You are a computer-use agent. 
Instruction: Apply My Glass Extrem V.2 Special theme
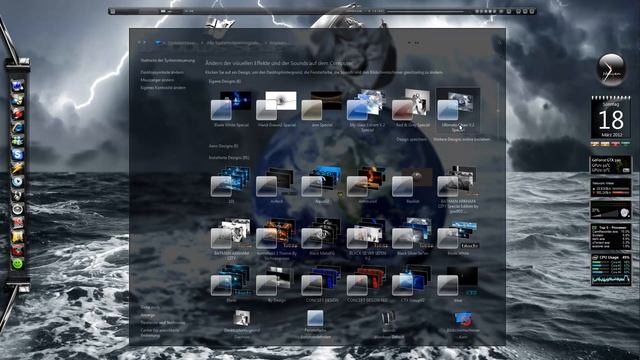pos(367,110)
